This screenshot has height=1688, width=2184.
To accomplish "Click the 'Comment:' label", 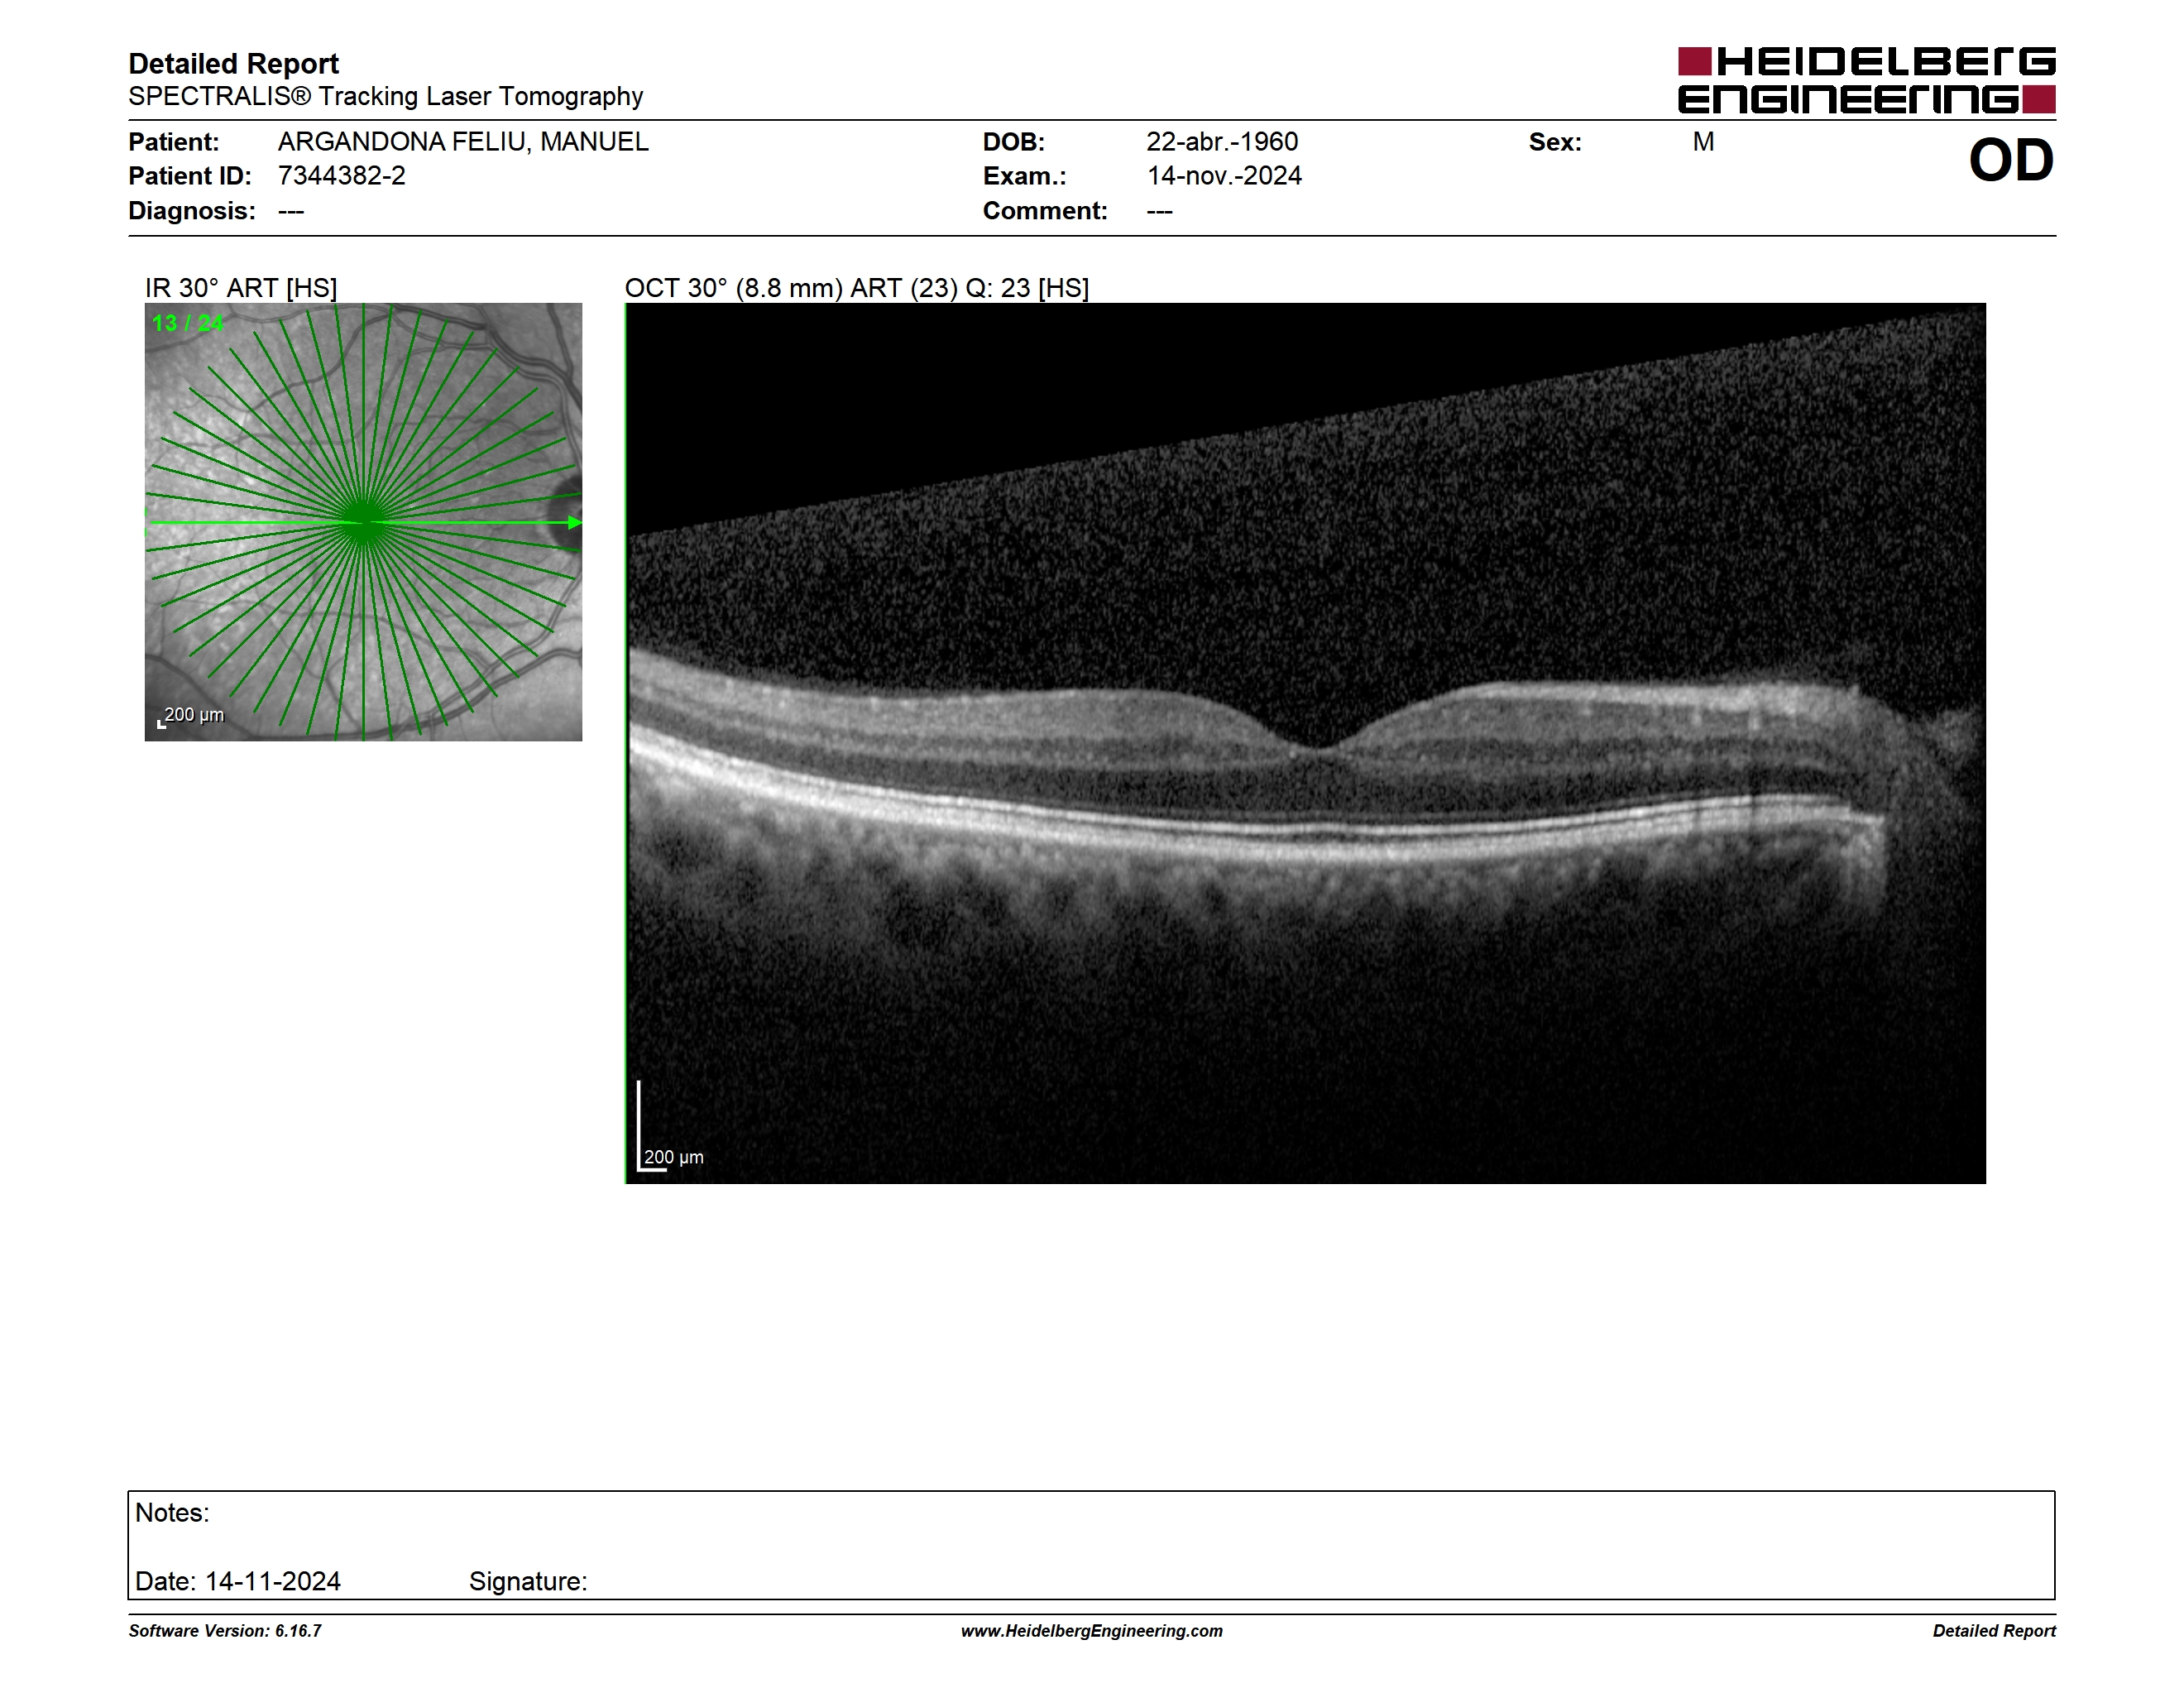I will pos(1045,211).
